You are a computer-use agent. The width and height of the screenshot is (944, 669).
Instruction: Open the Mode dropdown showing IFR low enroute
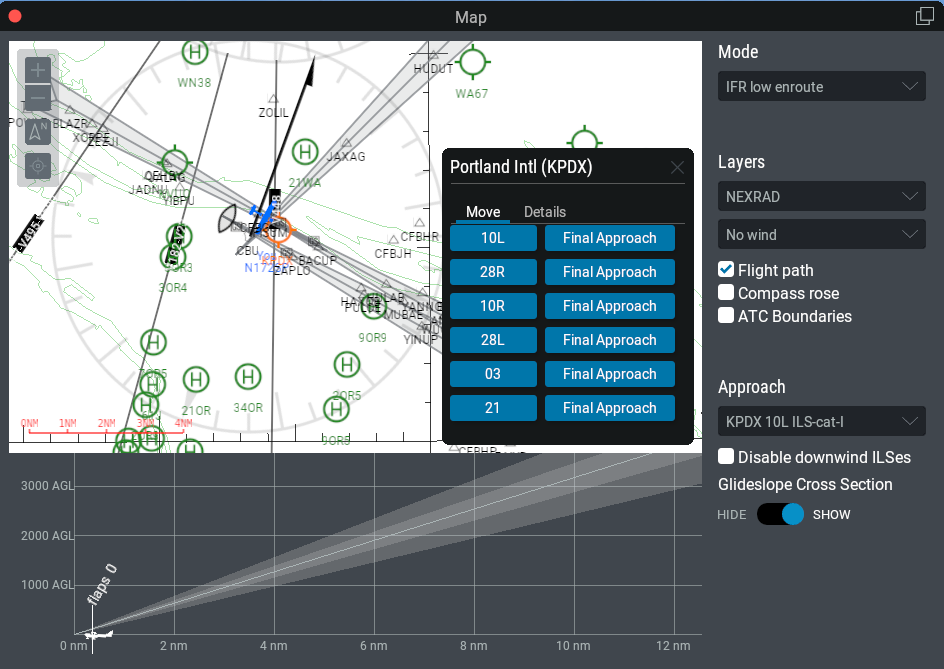(822, 87)
